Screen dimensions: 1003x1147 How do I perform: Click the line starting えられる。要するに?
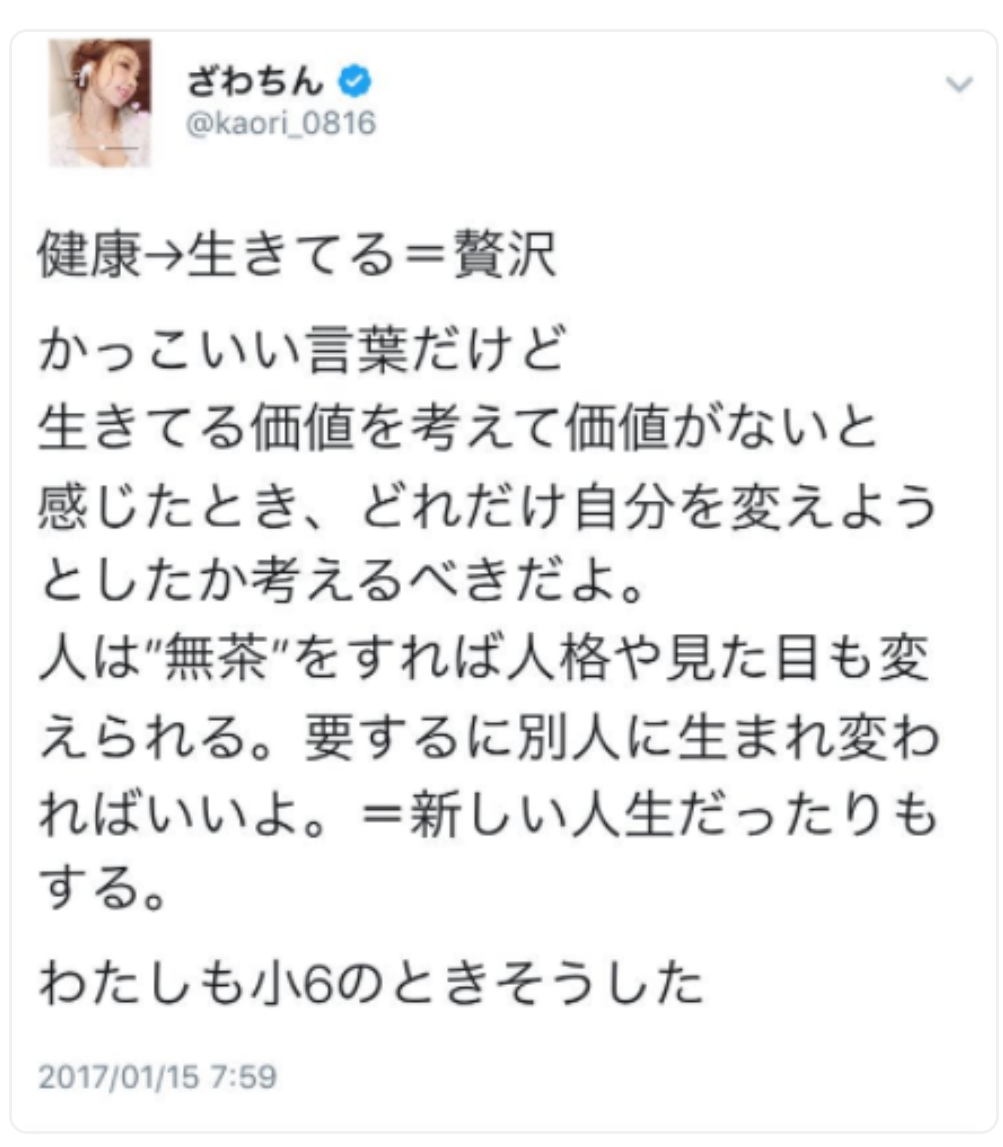(489, 737)
